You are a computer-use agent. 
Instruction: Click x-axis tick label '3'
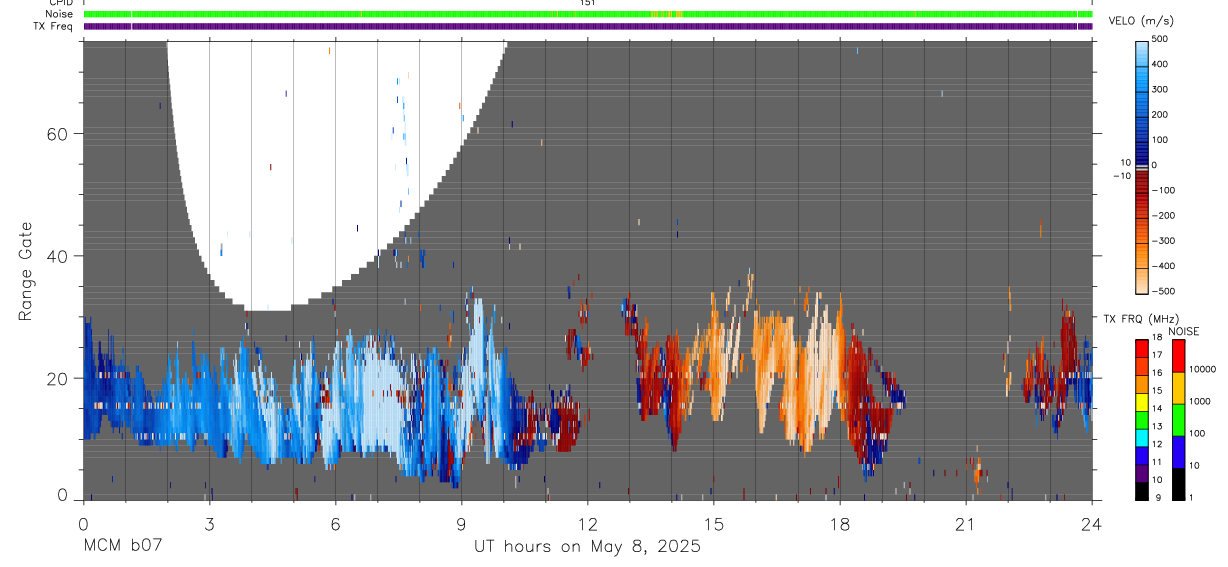(208, 523)
